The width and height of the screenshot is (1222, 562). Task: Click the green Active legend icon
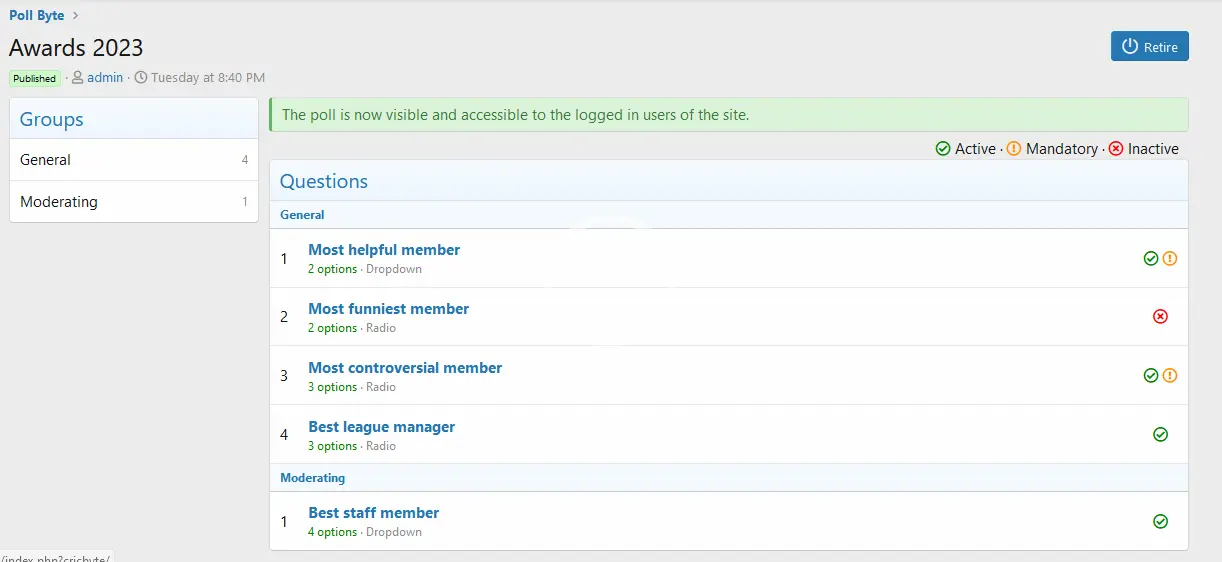[x=943, y=149]
